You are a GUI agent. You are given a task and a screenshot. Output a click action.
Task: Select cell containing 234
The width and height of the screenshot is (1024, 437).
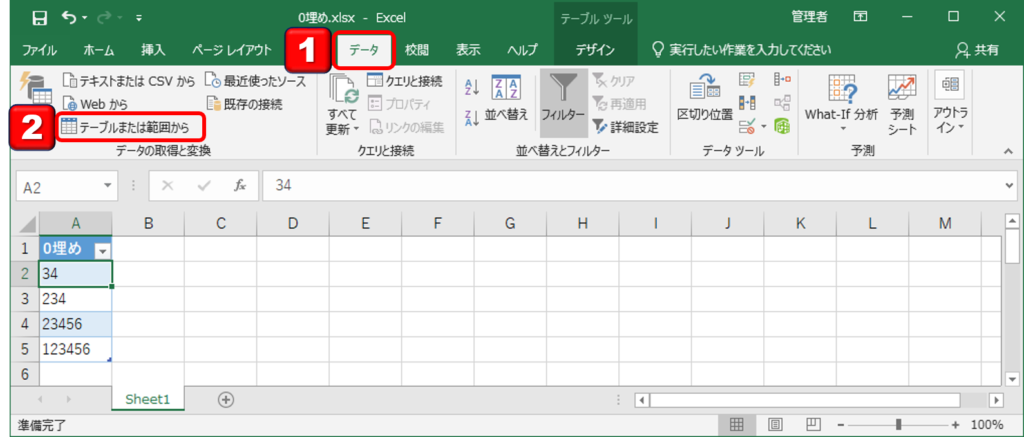[x=76, y=299]
